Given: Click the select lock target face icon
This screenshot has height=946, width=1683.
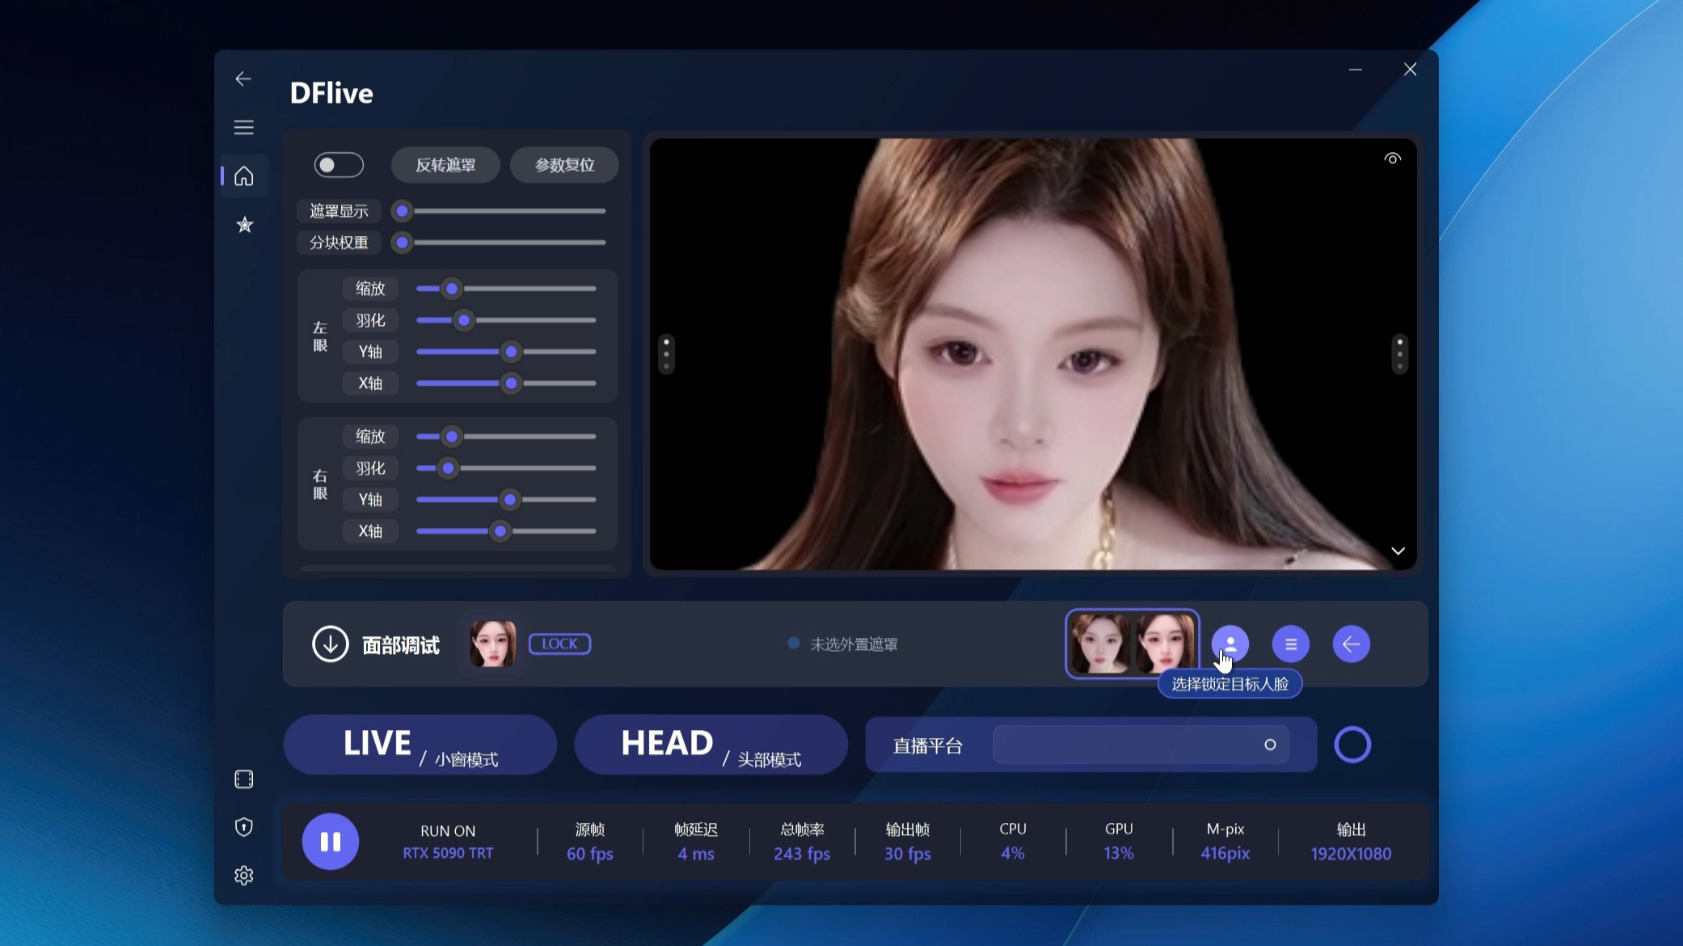Looking at the screenshot, I should (x=1230, y=644).
